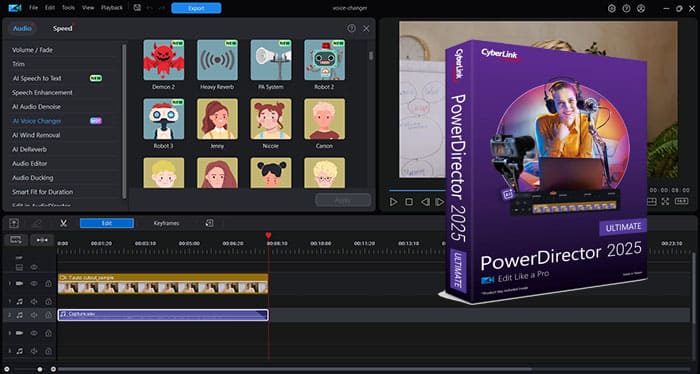700x374 pixels.
Task: Choose the Robot 2 voice
Action: (325, 60)
